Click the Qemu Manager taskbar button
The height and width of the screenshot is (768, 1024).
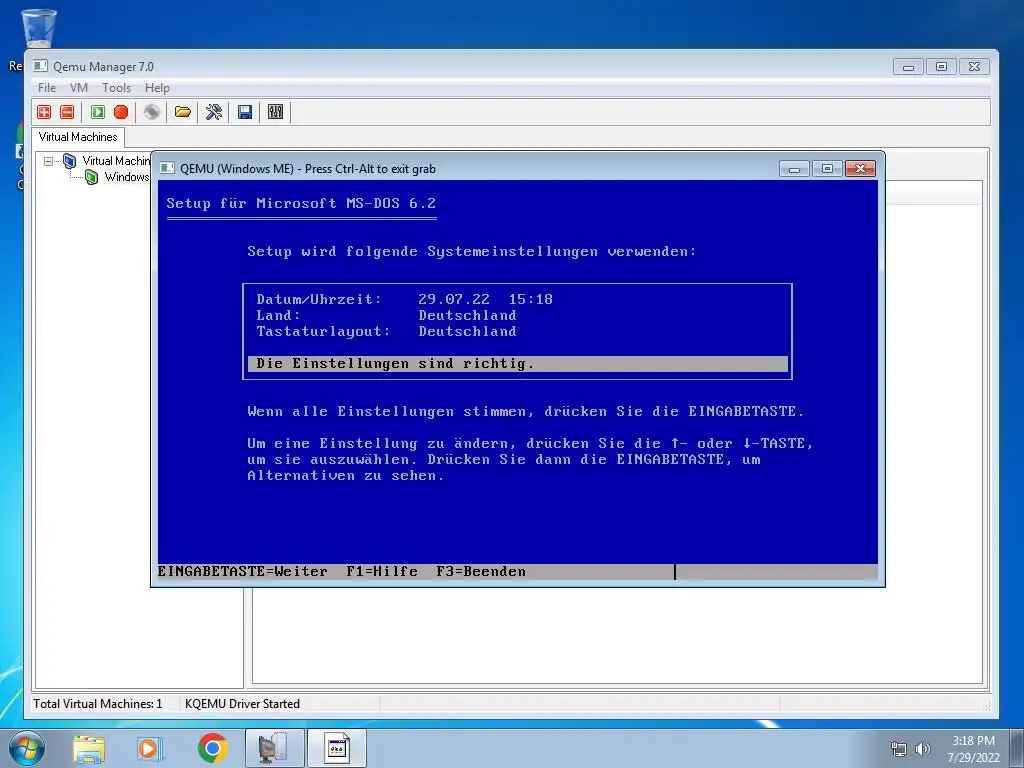click(275, 748)
